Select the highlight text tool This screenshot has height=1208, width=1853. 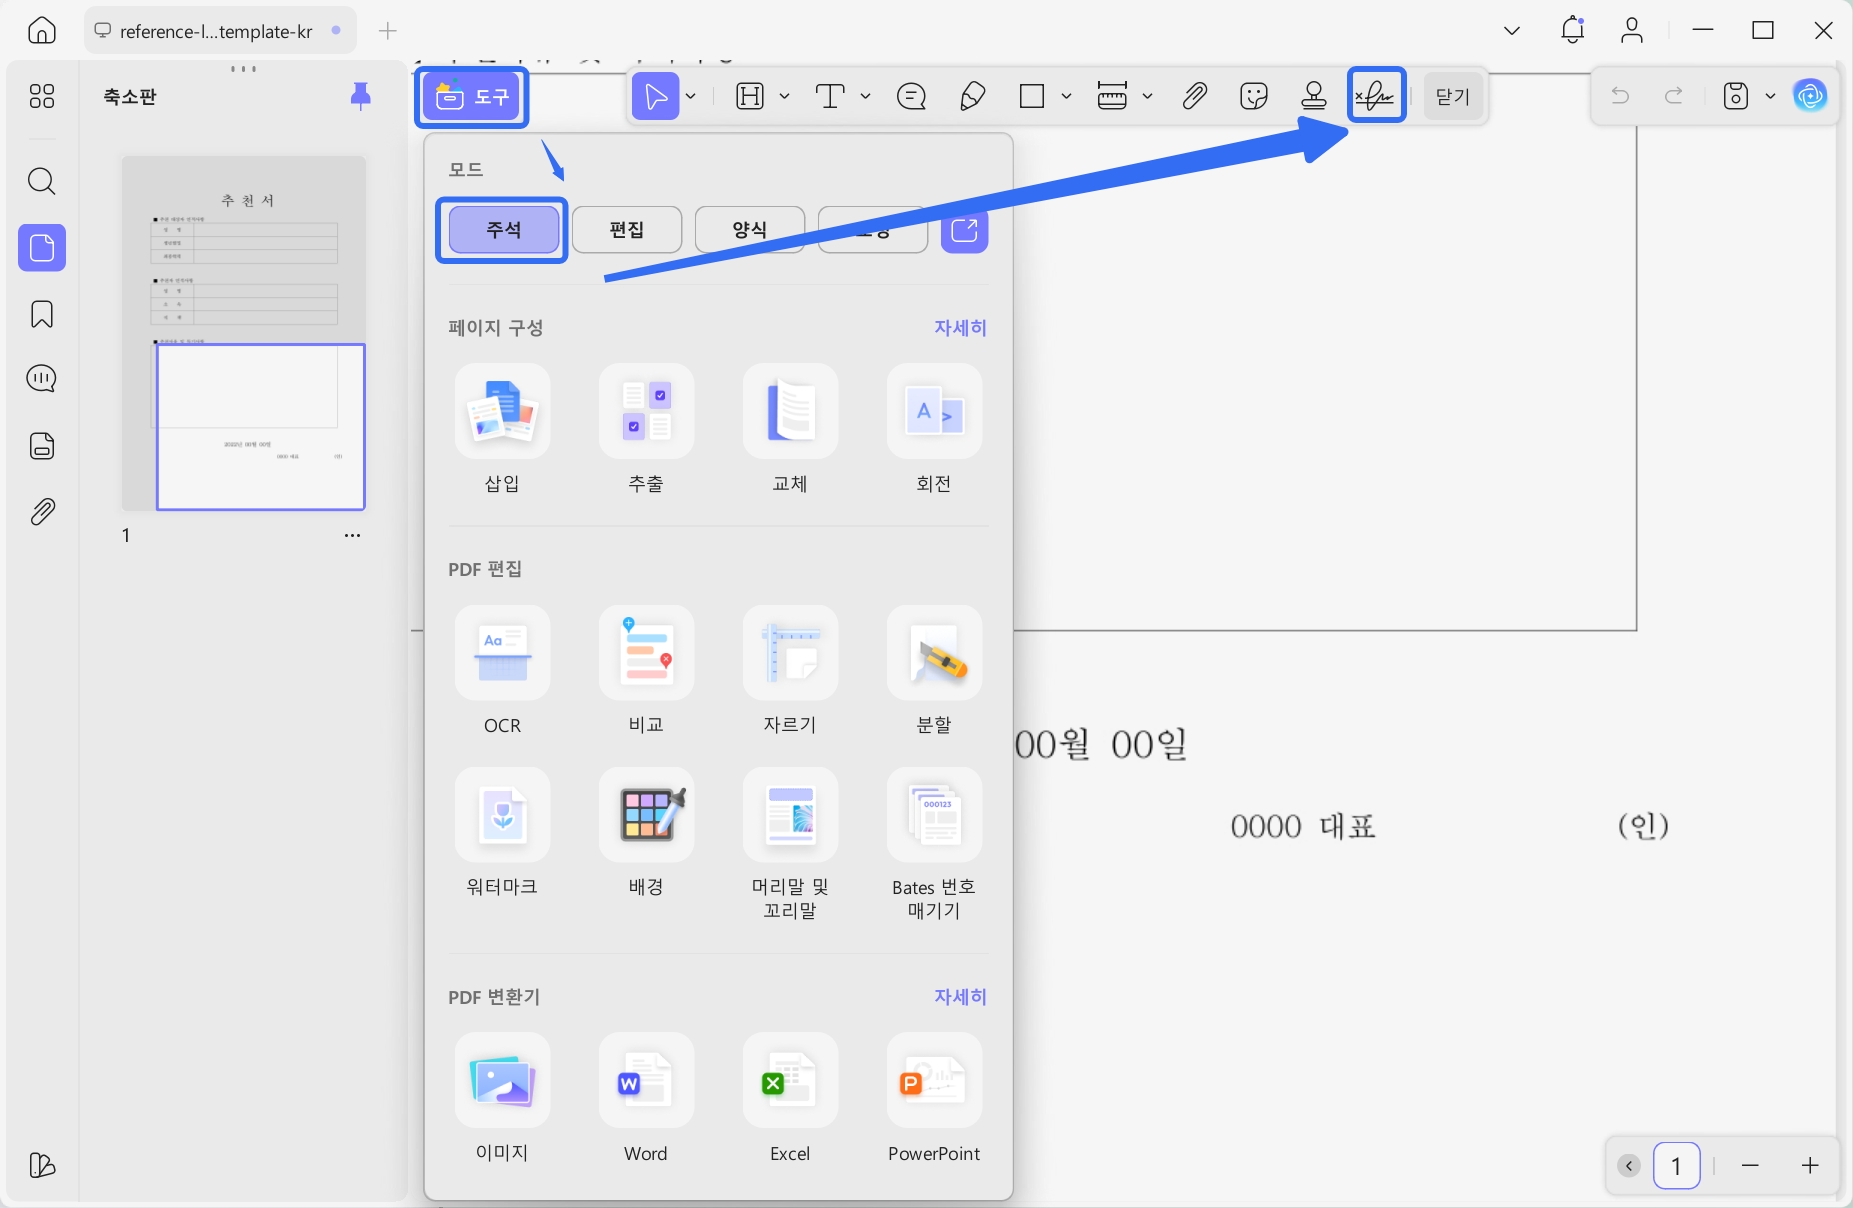point(750,97)
